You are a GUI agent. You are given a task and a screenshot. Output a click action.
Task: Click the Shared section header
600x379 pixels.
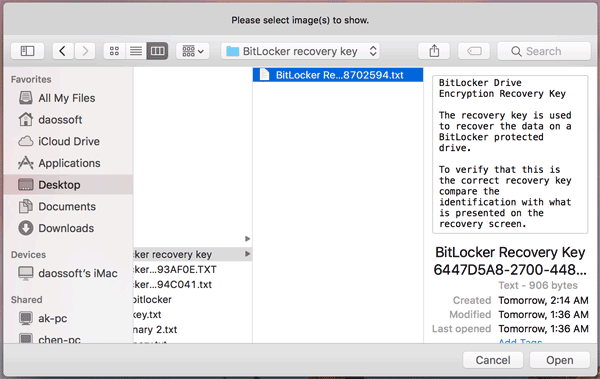click(26, 300)
